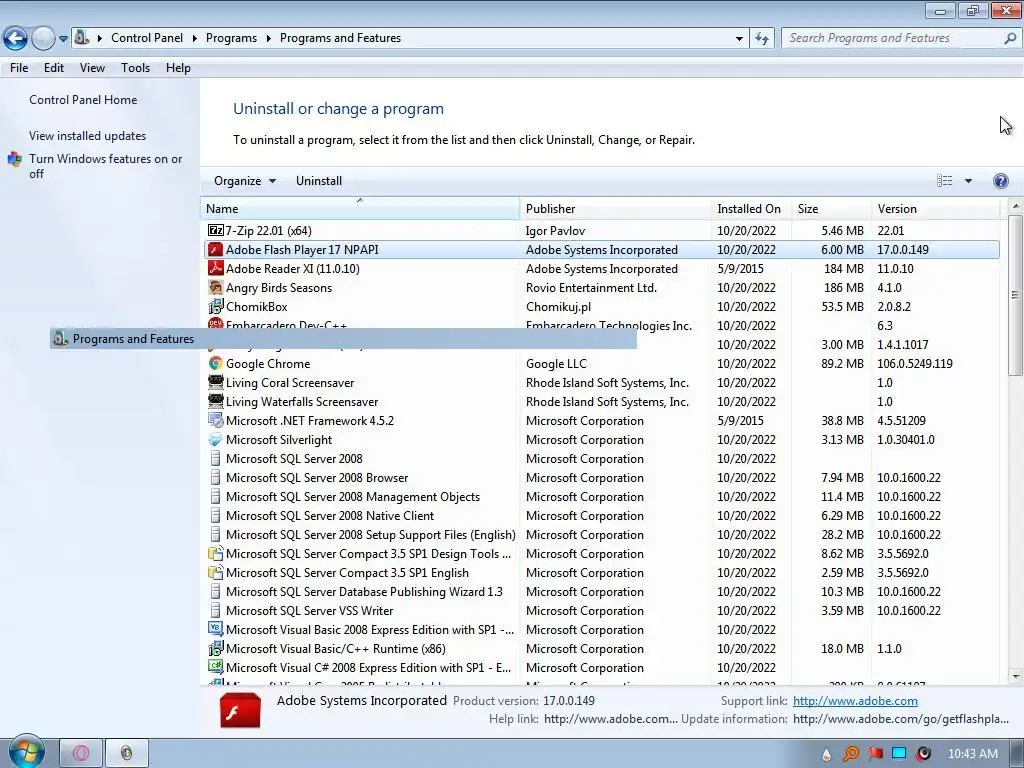The width and height of the screenshot is (1024, 768).
Task: Select Microsoft SQL Server 2008 Native Client
Action: coord(601,516)
